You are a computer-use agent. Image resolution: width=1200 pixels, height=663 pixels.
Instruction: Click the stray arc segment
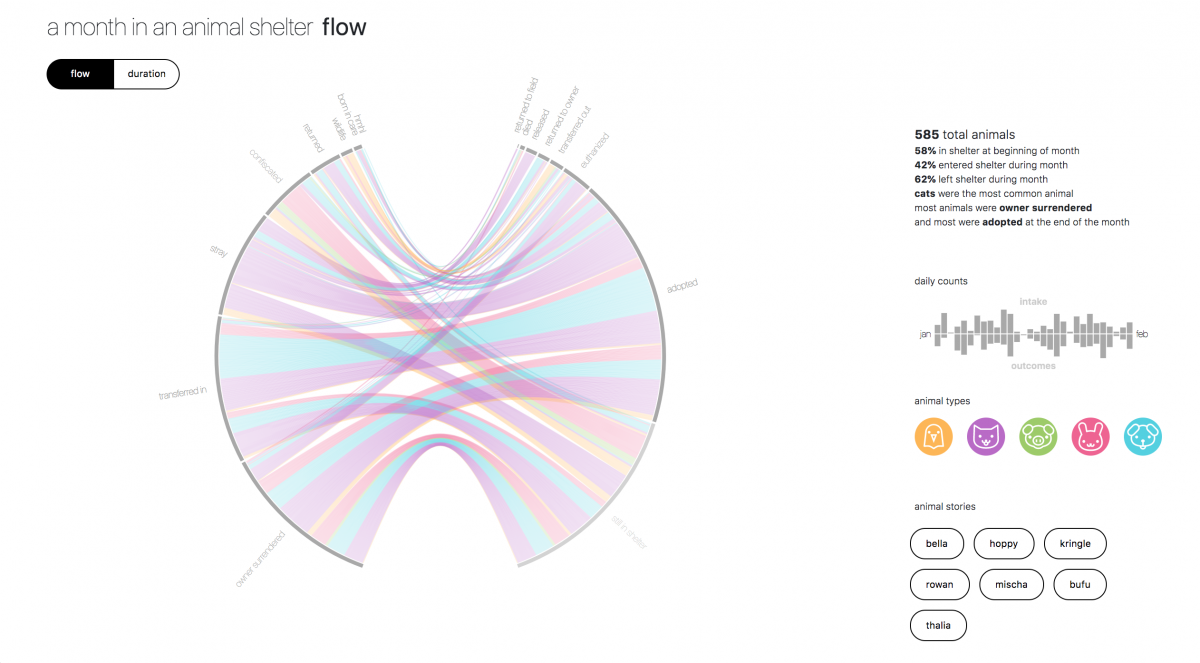pyautogui.click(x=237, y=259)
